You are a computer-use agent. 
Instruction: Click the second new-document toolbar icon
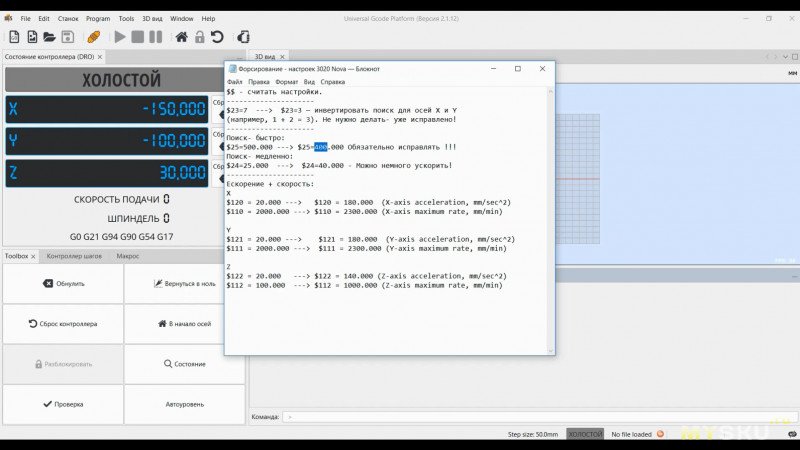click(32, 37)
